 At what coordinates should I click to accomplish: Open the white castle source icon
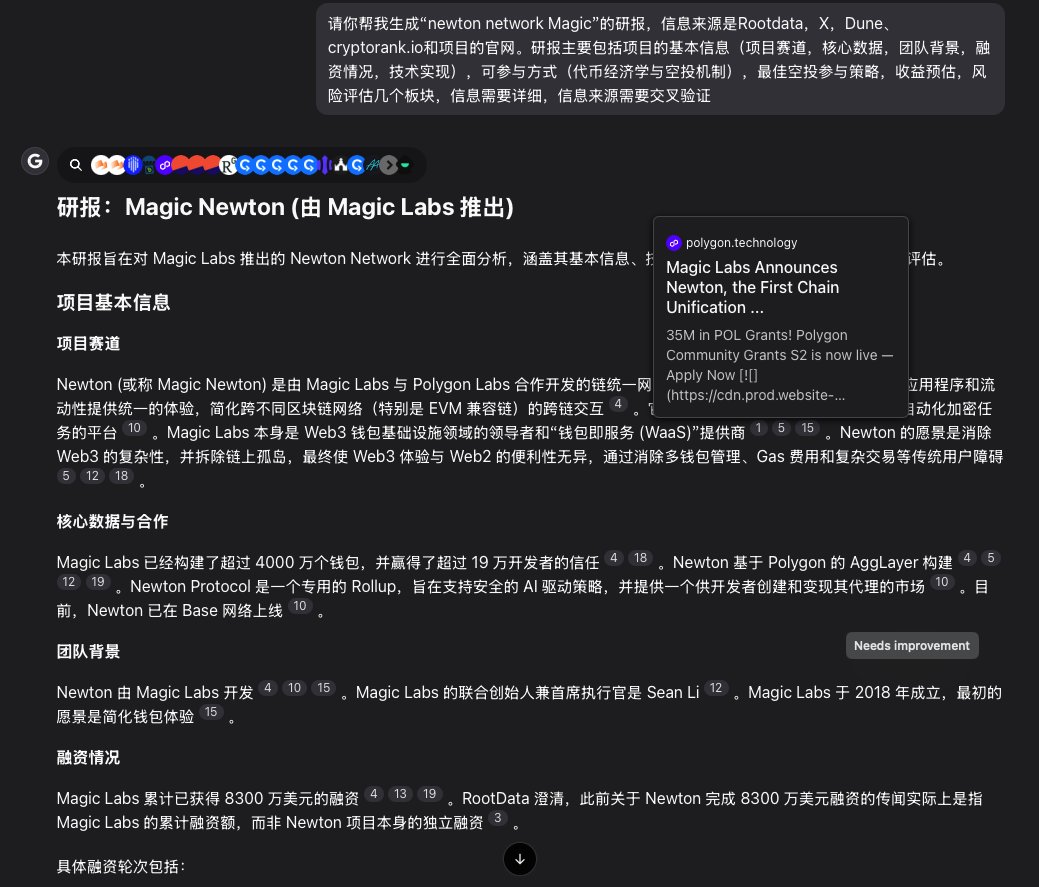click(x=341, y=165)
